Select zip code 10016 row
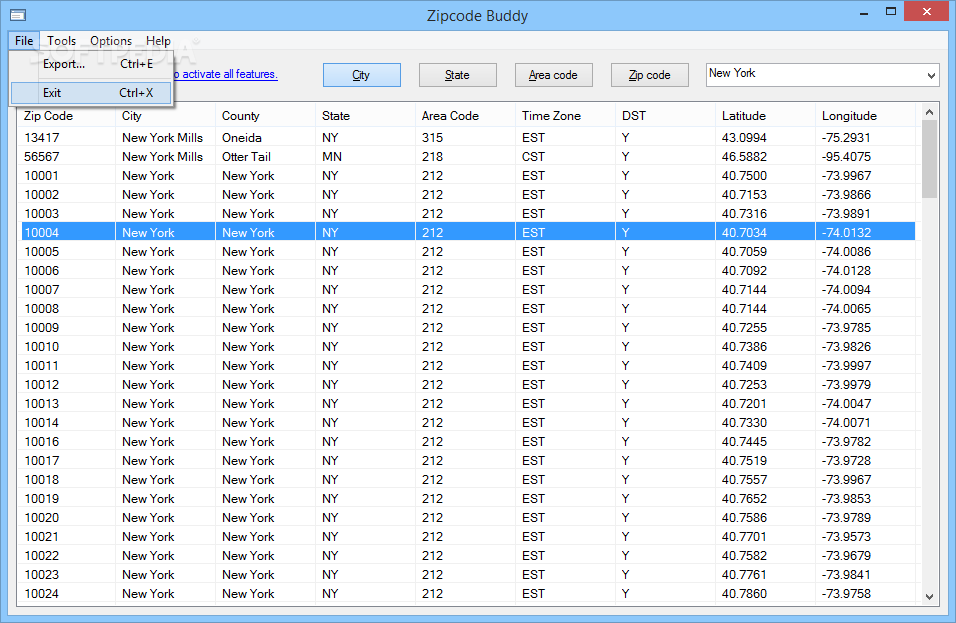Image resolution: width=956 pixels, height=623 pixels. tap(468, 441)
